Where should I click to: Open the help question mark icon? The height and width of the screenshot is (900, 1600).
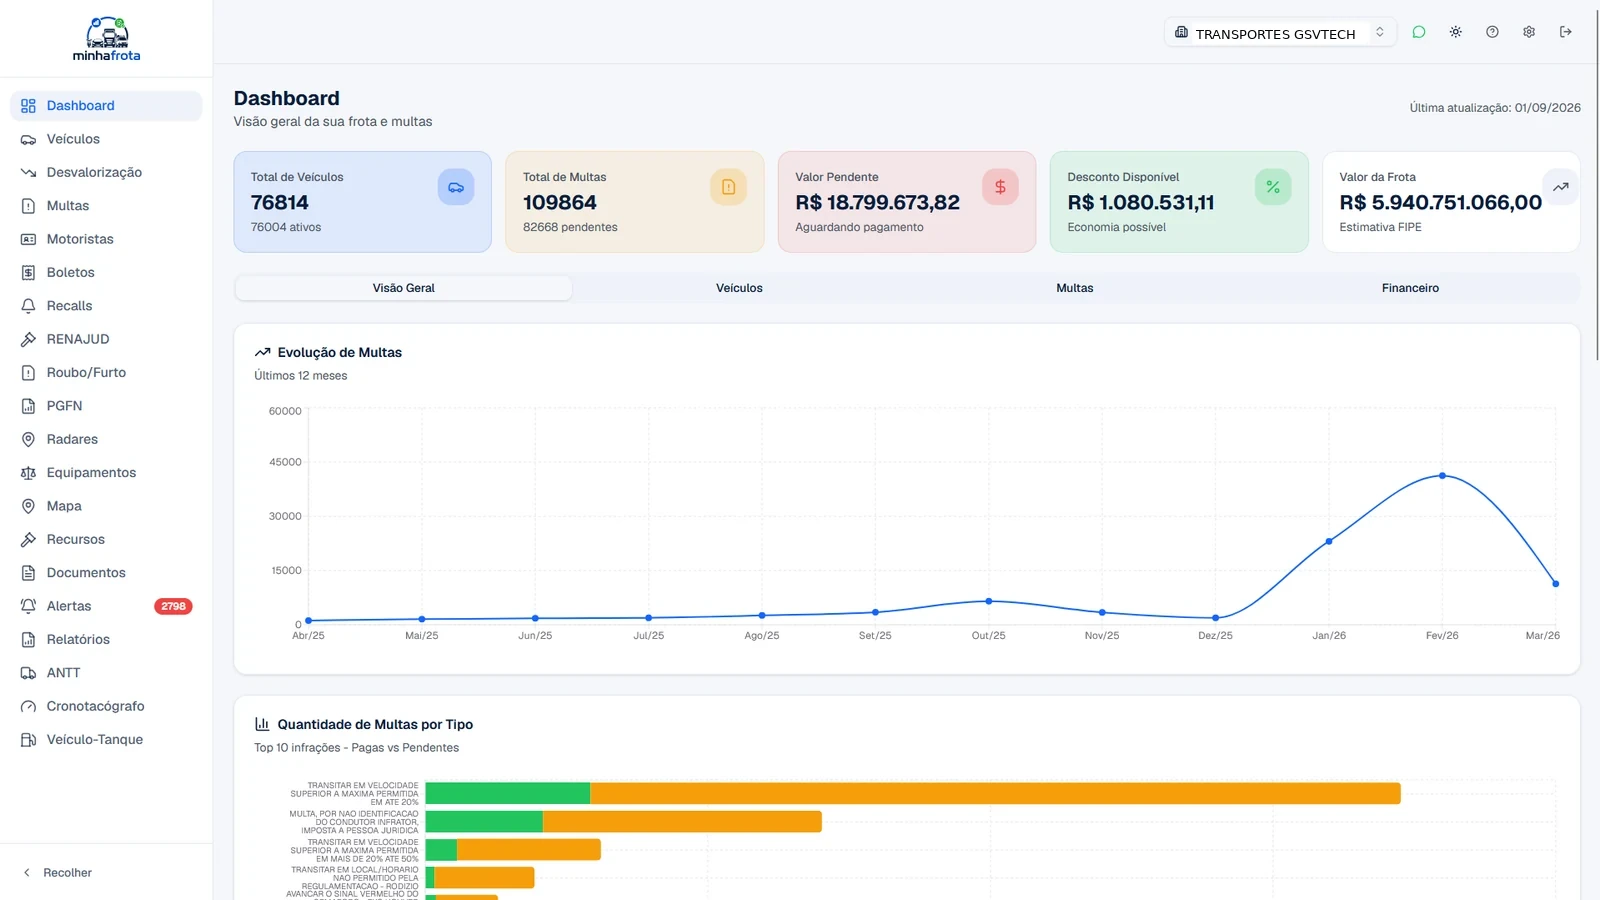[x=1492, y=32]
